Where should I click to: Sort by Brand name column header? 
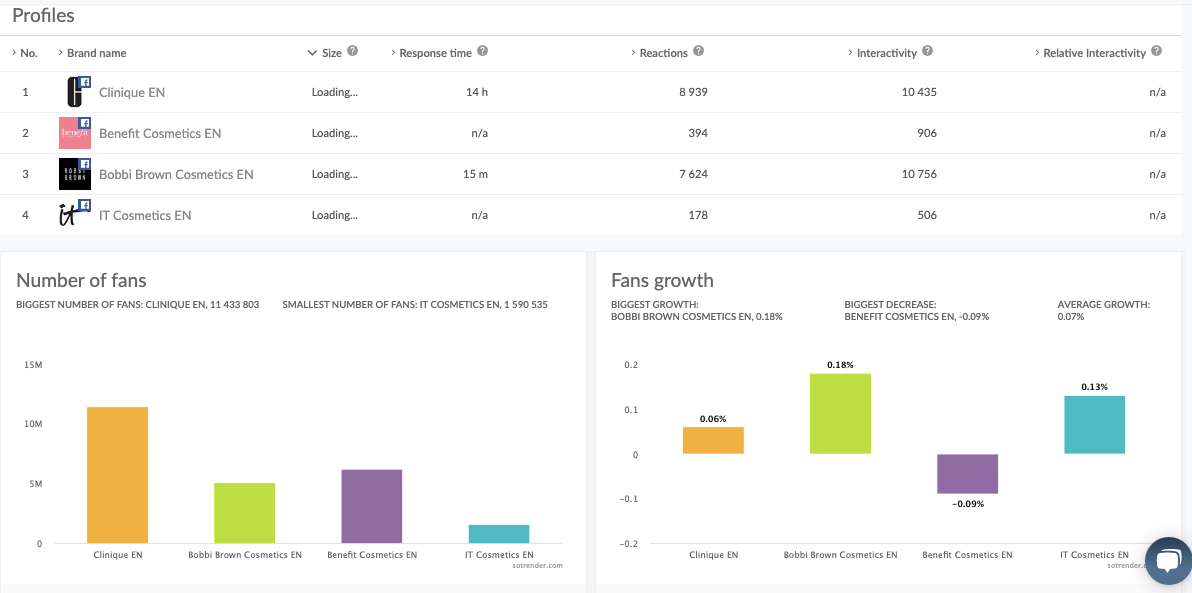[96, 53]
